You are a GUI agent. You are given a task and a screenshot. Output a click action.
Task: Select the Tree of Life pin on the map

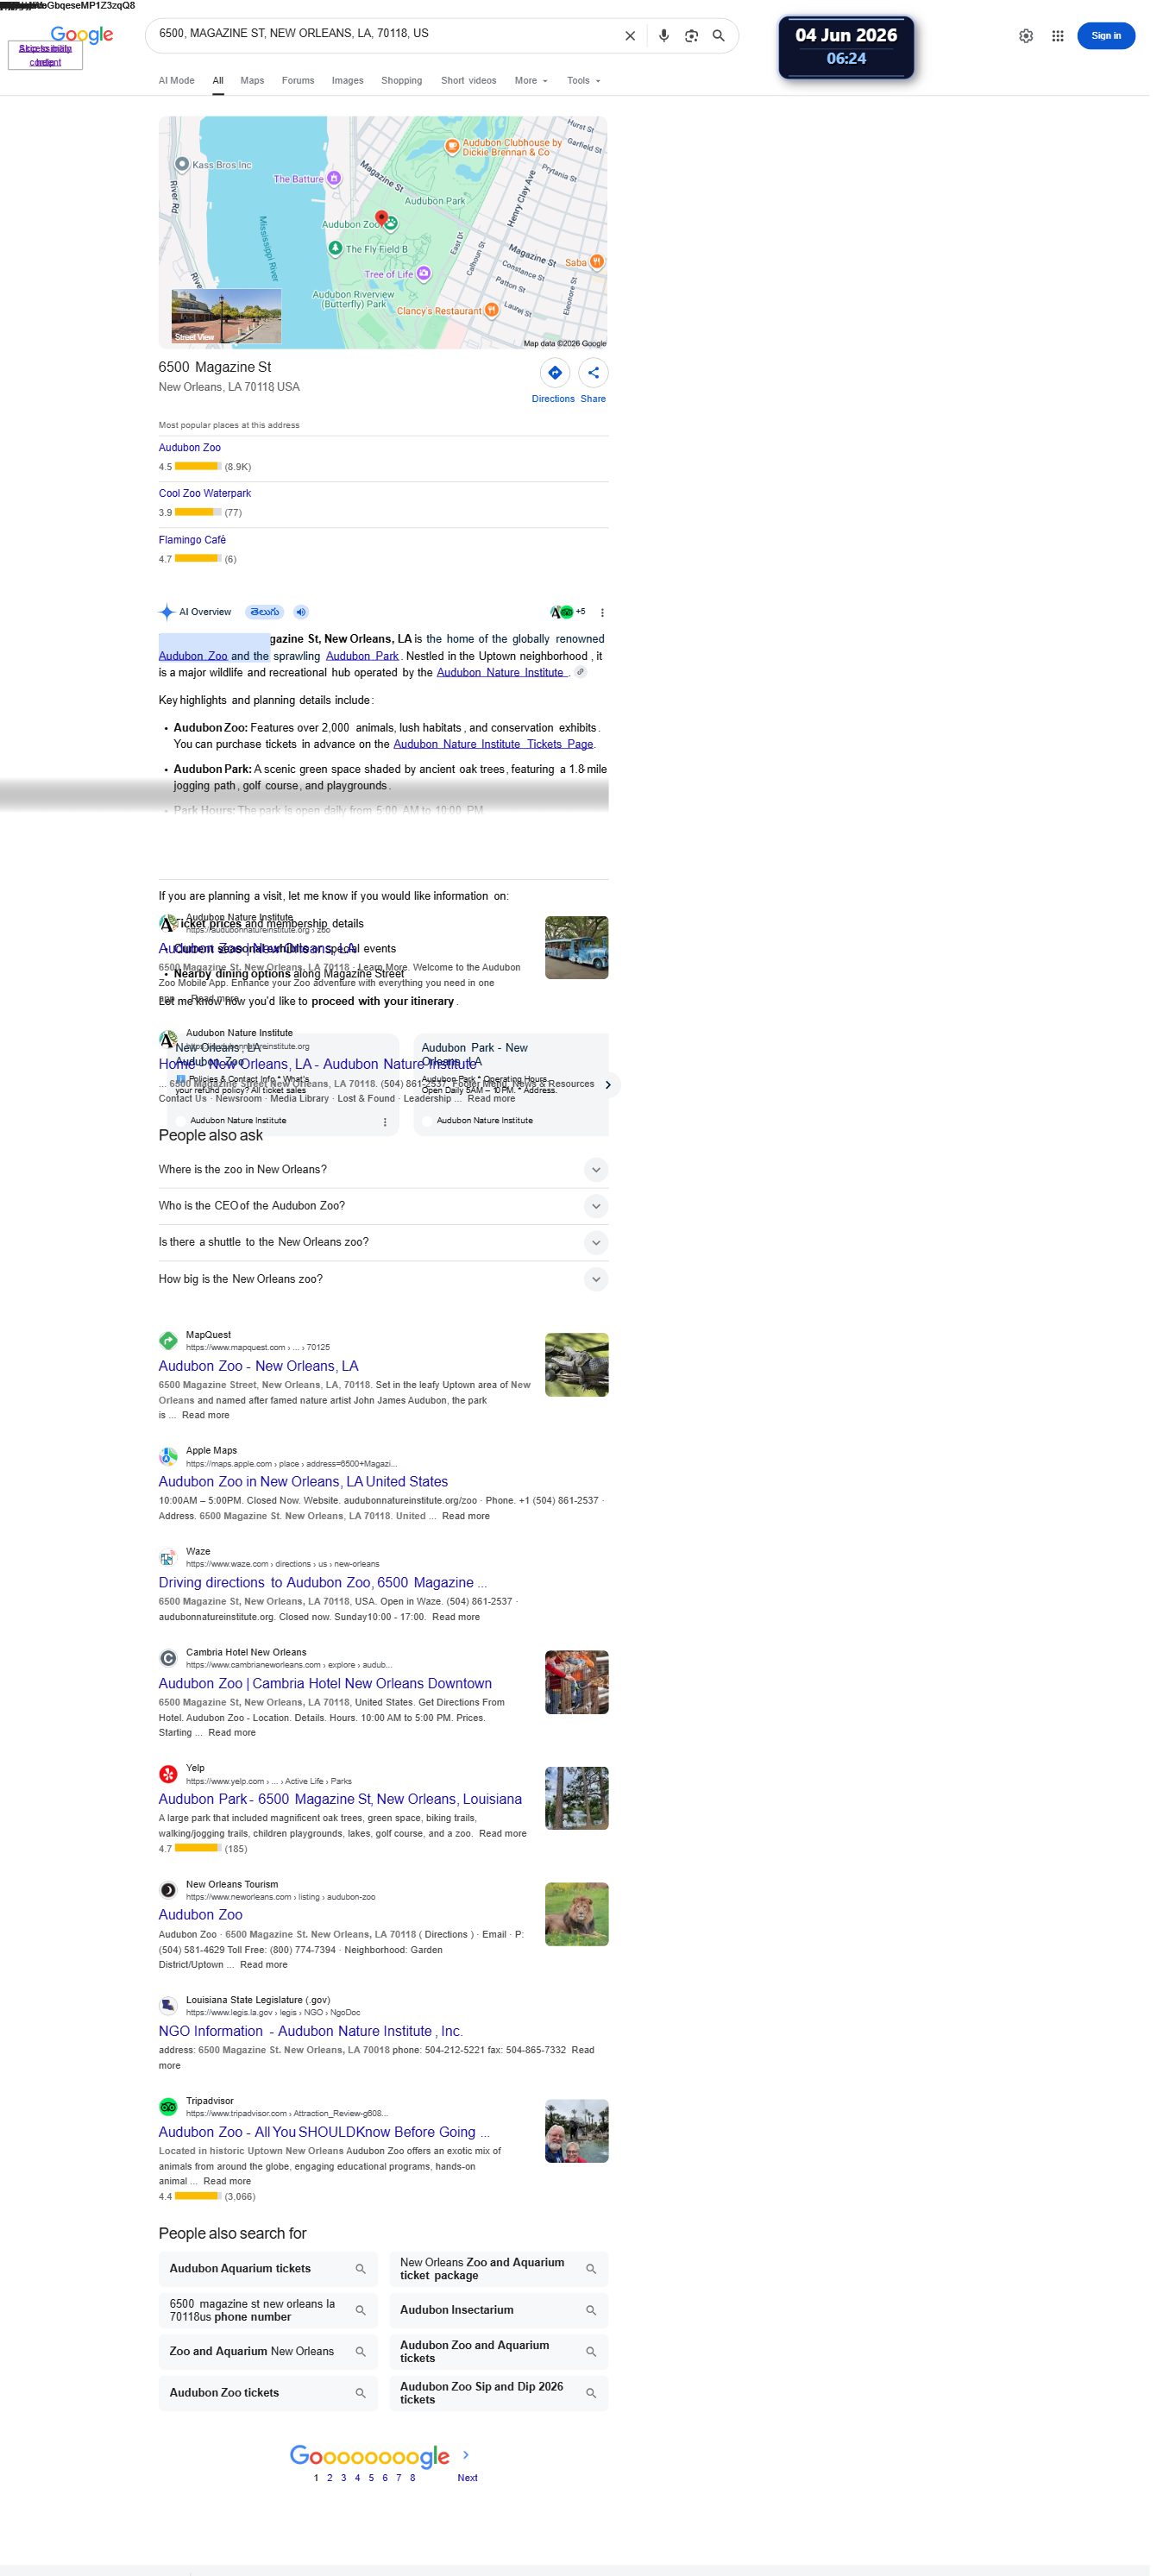pos(429,277)
